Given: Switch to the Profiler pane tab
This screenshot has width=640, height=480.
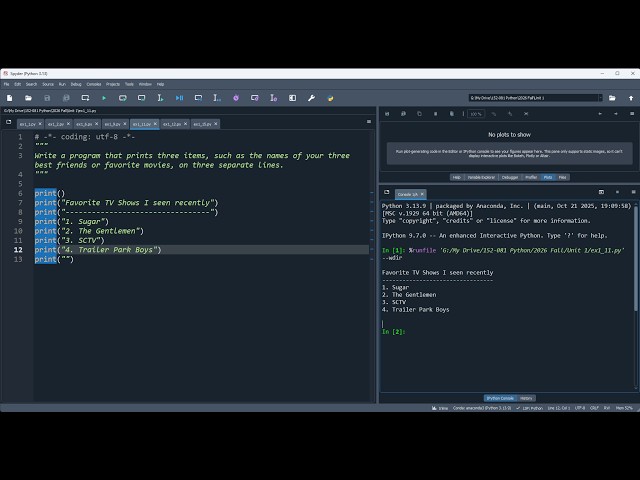Looking at the screenshot, I should click(x=531, y=177).
